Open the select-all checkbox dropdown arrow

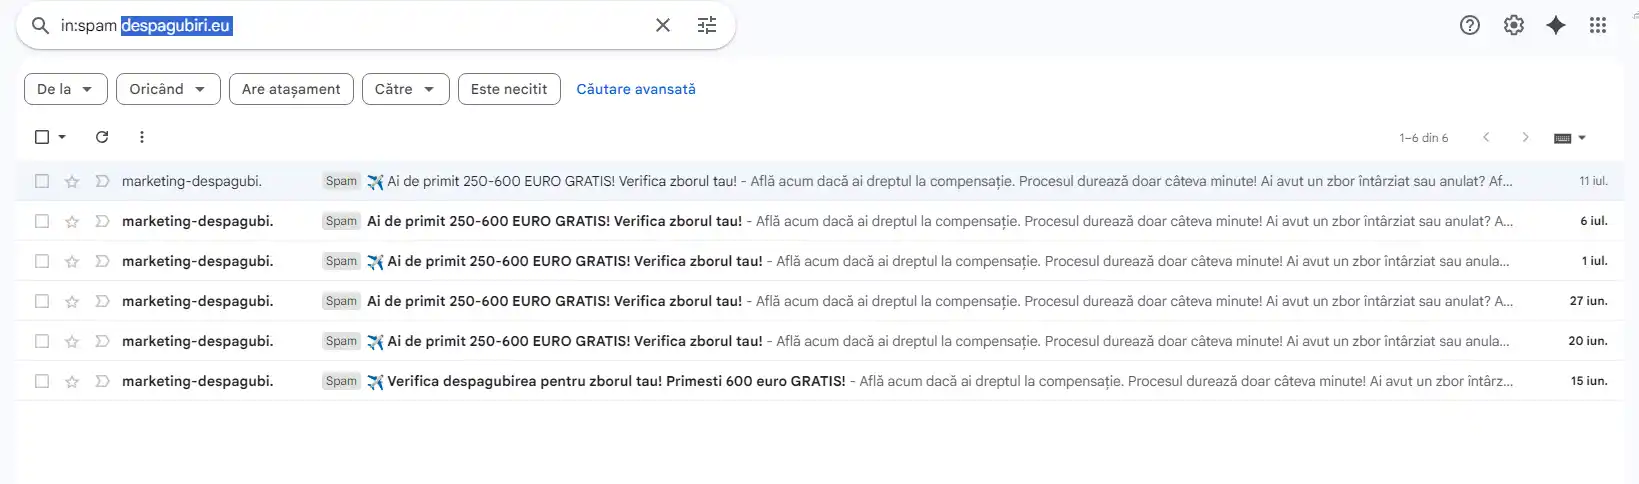(x=62, y=137)
